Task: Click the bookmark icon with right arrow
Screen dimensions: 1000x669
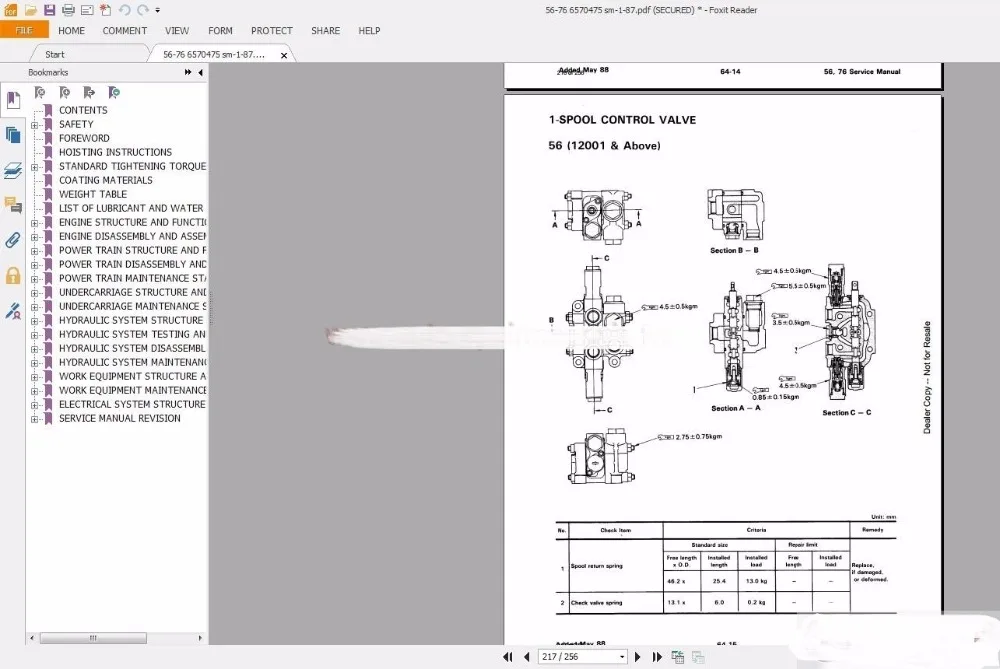Action: pos(89,92)
